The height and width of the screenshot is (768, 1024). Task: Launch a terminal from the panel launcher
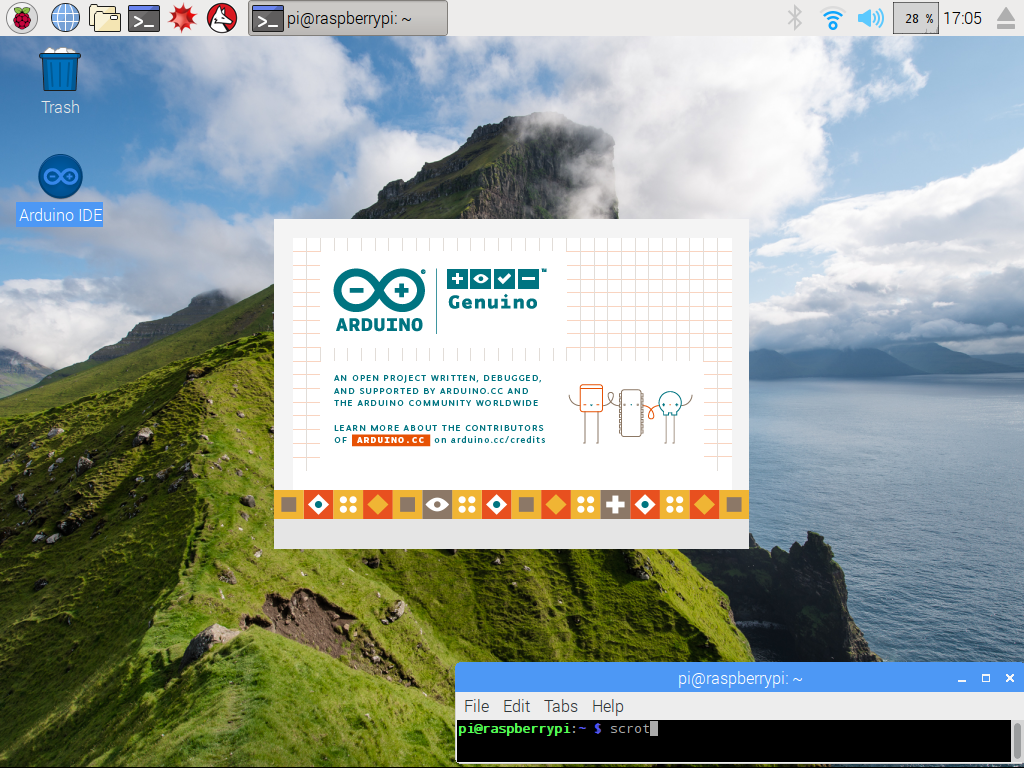(x=145, y=17)
